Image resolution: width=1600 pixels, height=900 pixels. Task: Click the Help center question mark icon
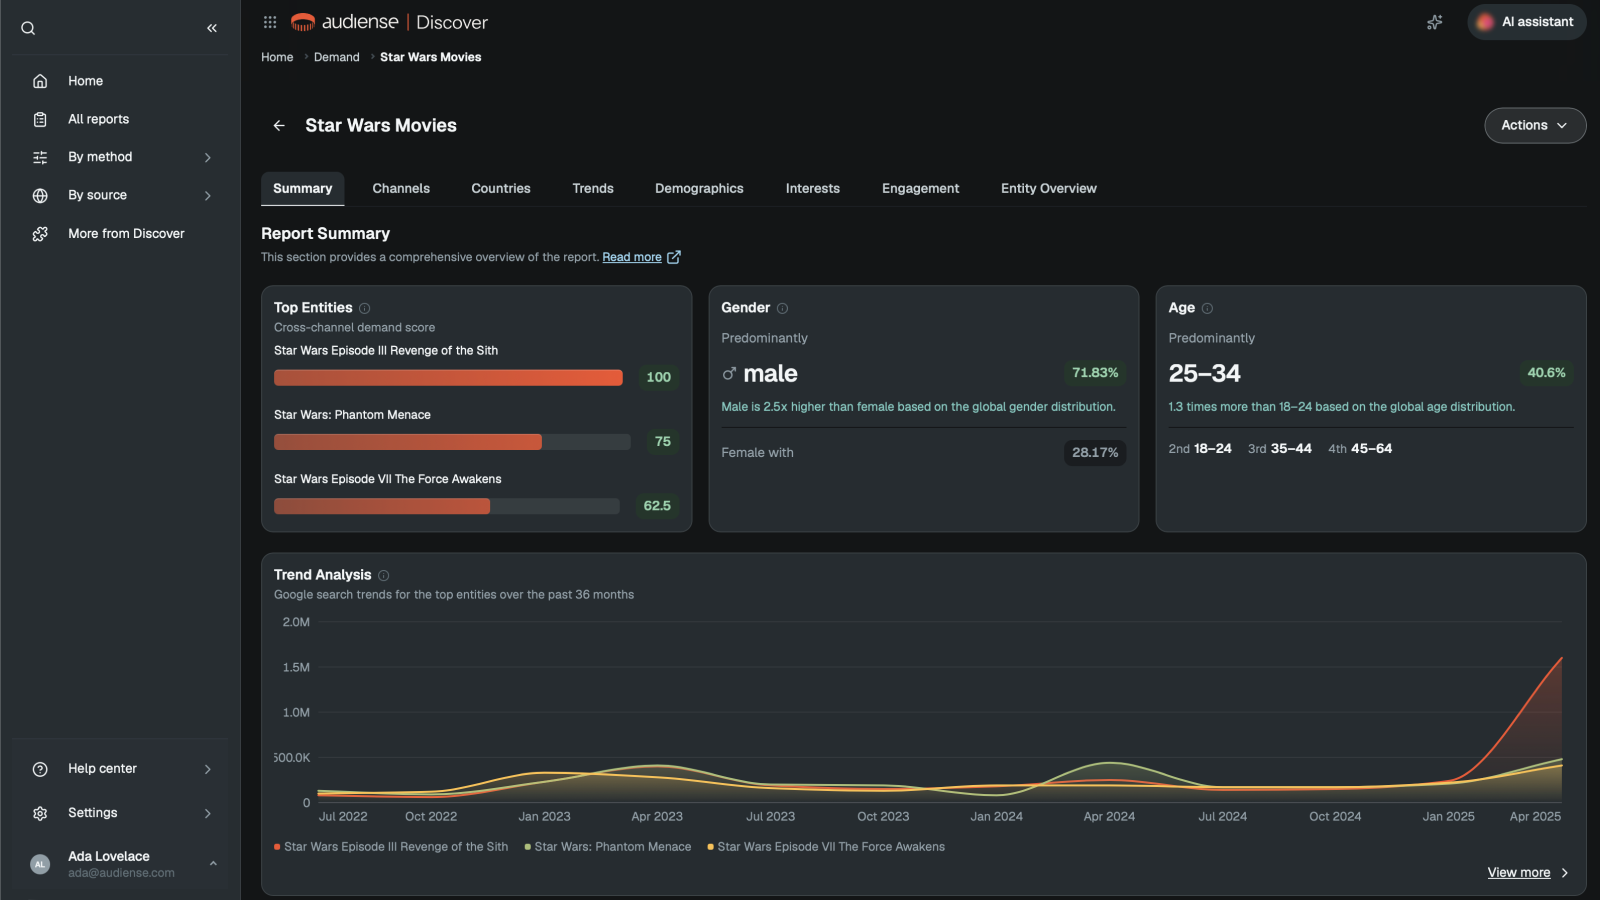pyautogui.click(x=40, y=769)
